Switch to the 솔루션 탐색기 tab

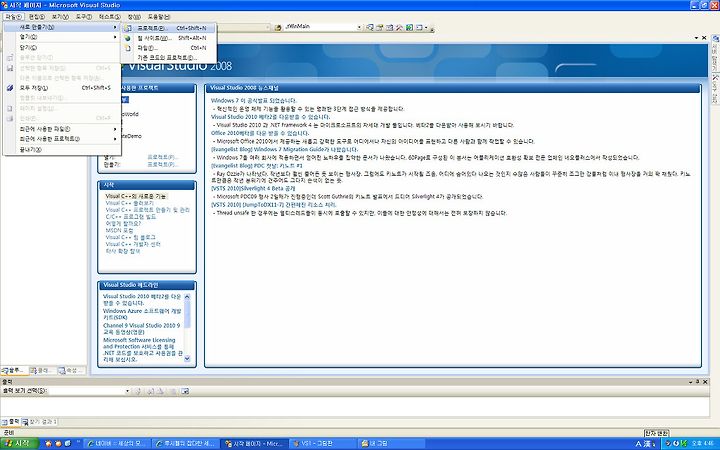[x=15, y=370]
